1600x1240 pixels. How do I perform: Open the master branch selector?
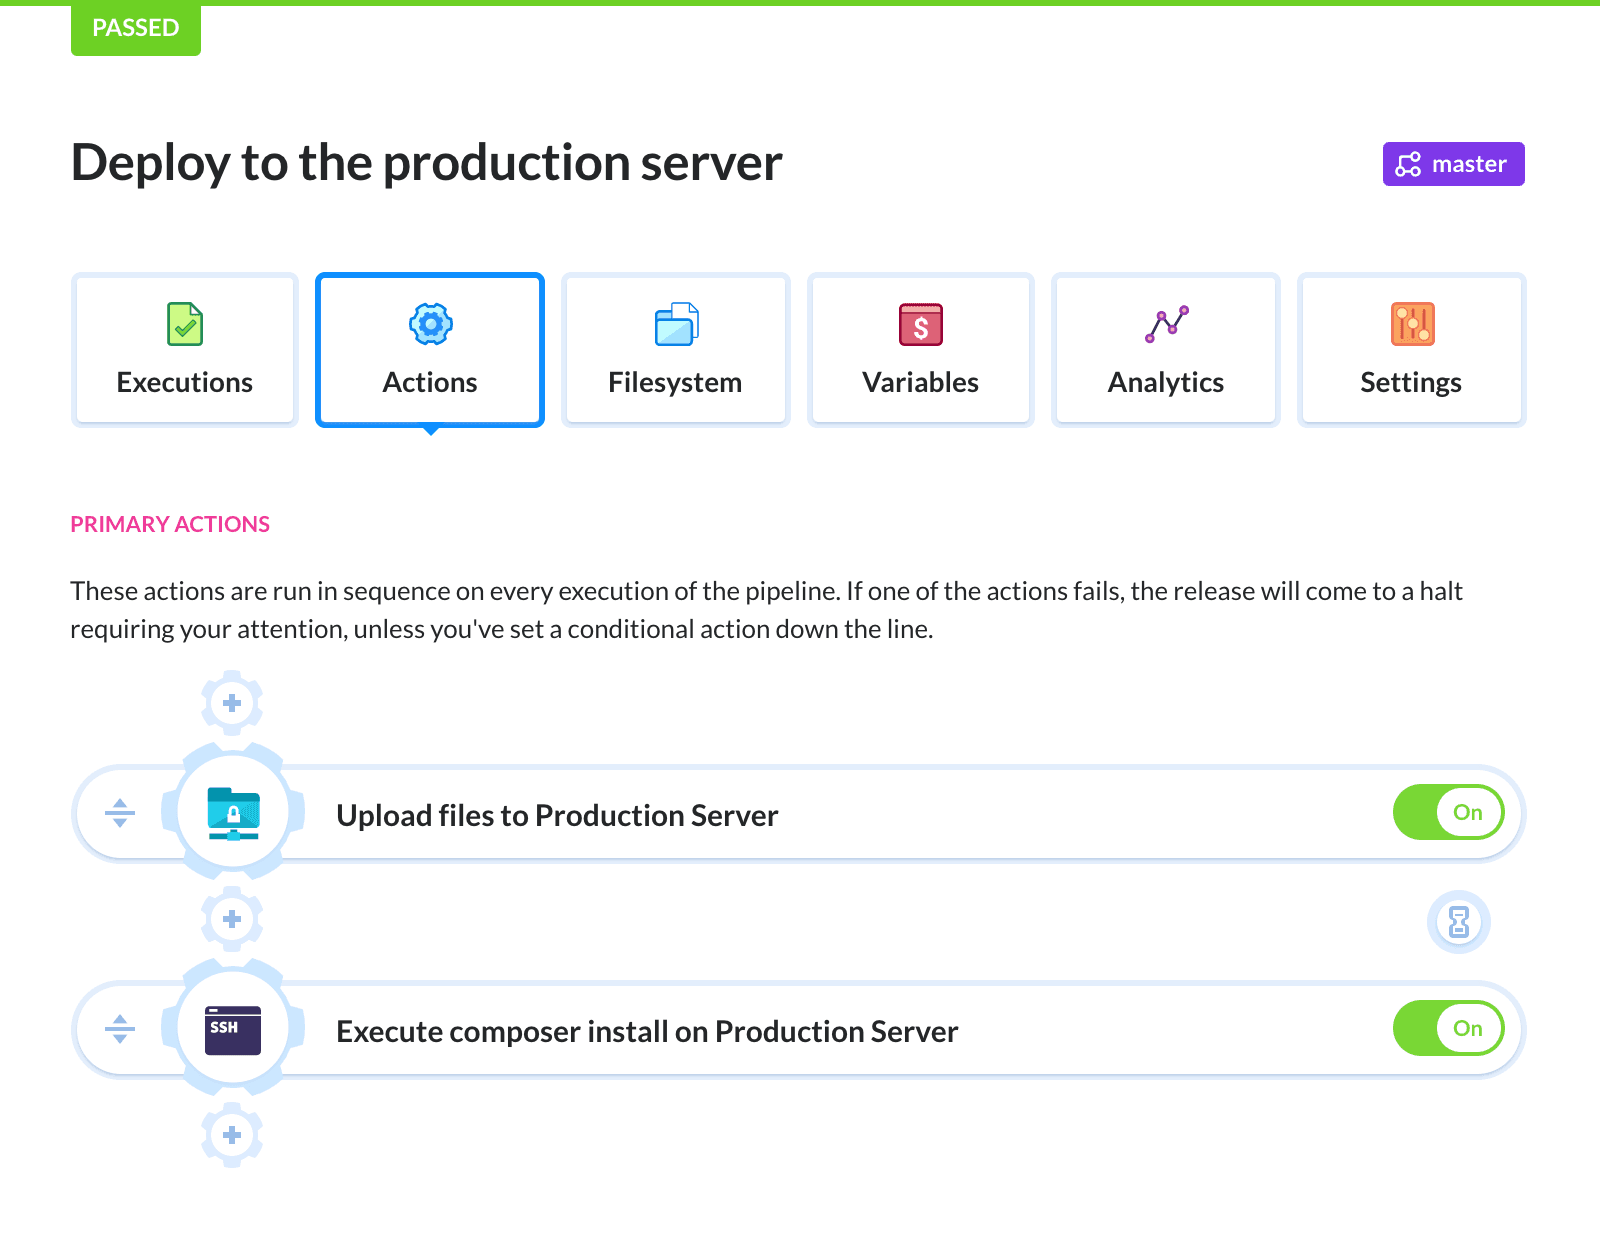(1453, 164)
